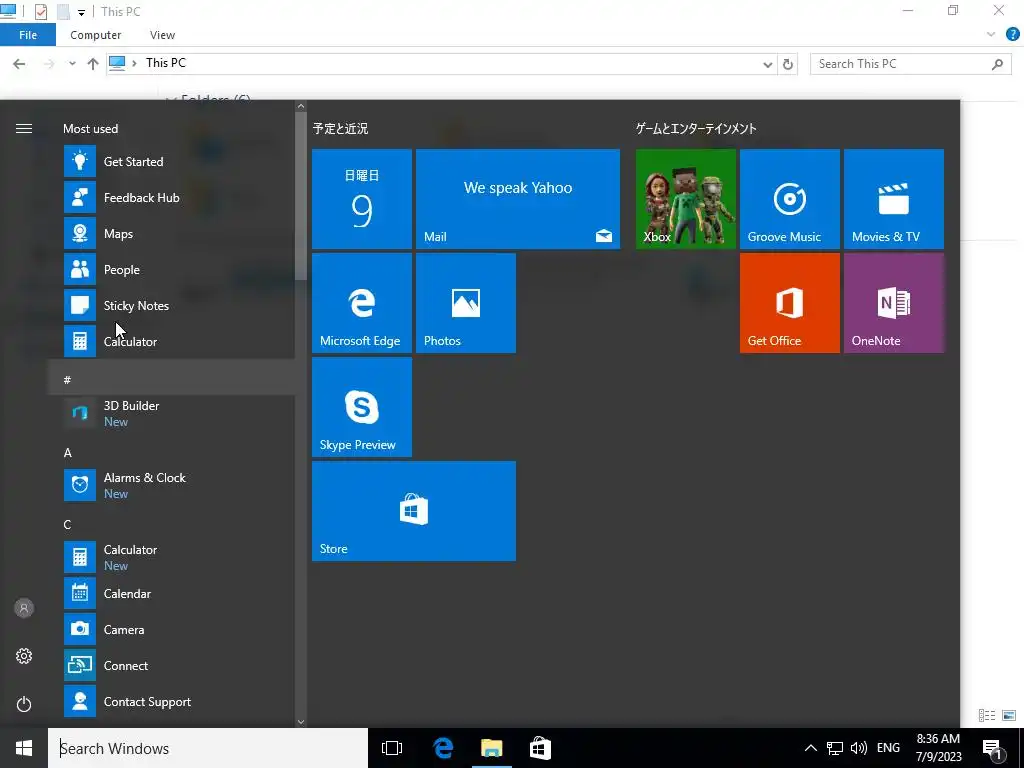Launch Microsoft Edge tile
Viewport: 1024px width, 768px height.
click(362, 303)
